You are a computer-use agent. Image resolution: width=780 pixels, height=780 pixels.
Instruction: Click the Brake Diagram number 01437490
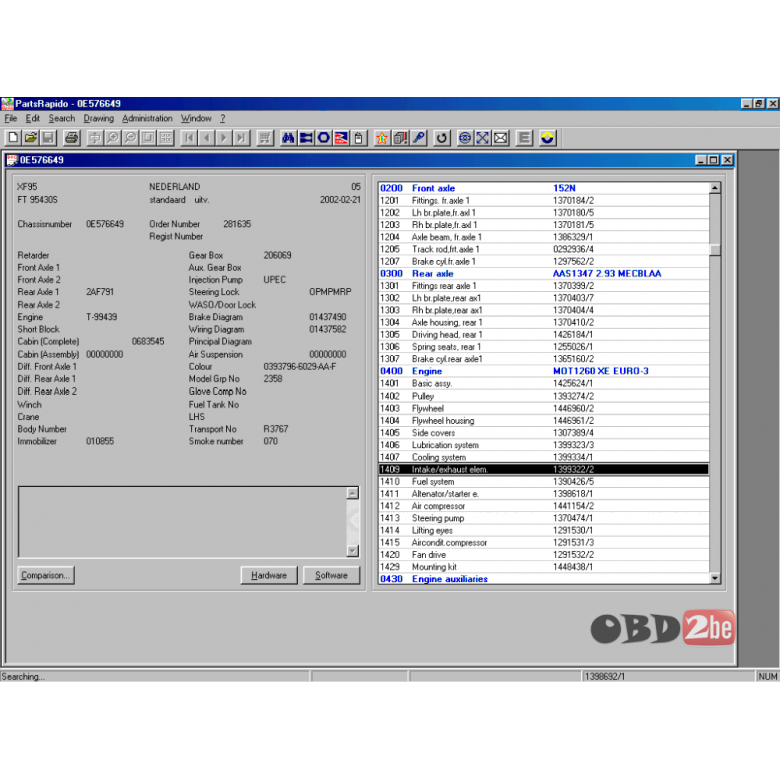327,317
